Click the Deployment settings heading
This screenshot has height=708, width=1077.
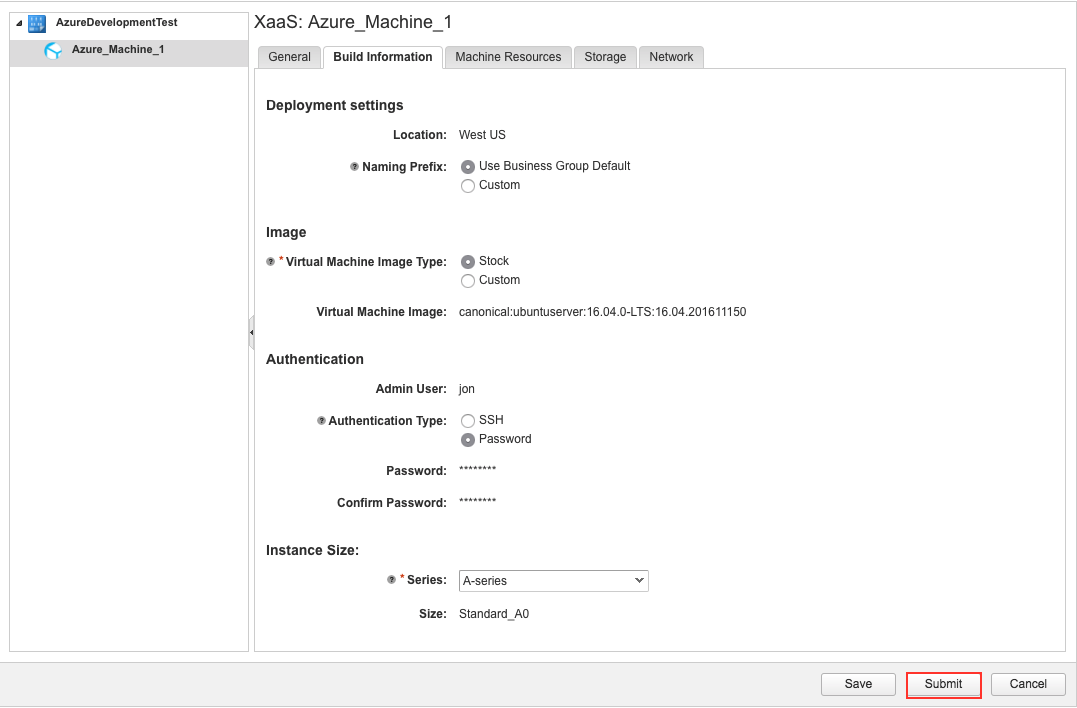tap(335, 106)
